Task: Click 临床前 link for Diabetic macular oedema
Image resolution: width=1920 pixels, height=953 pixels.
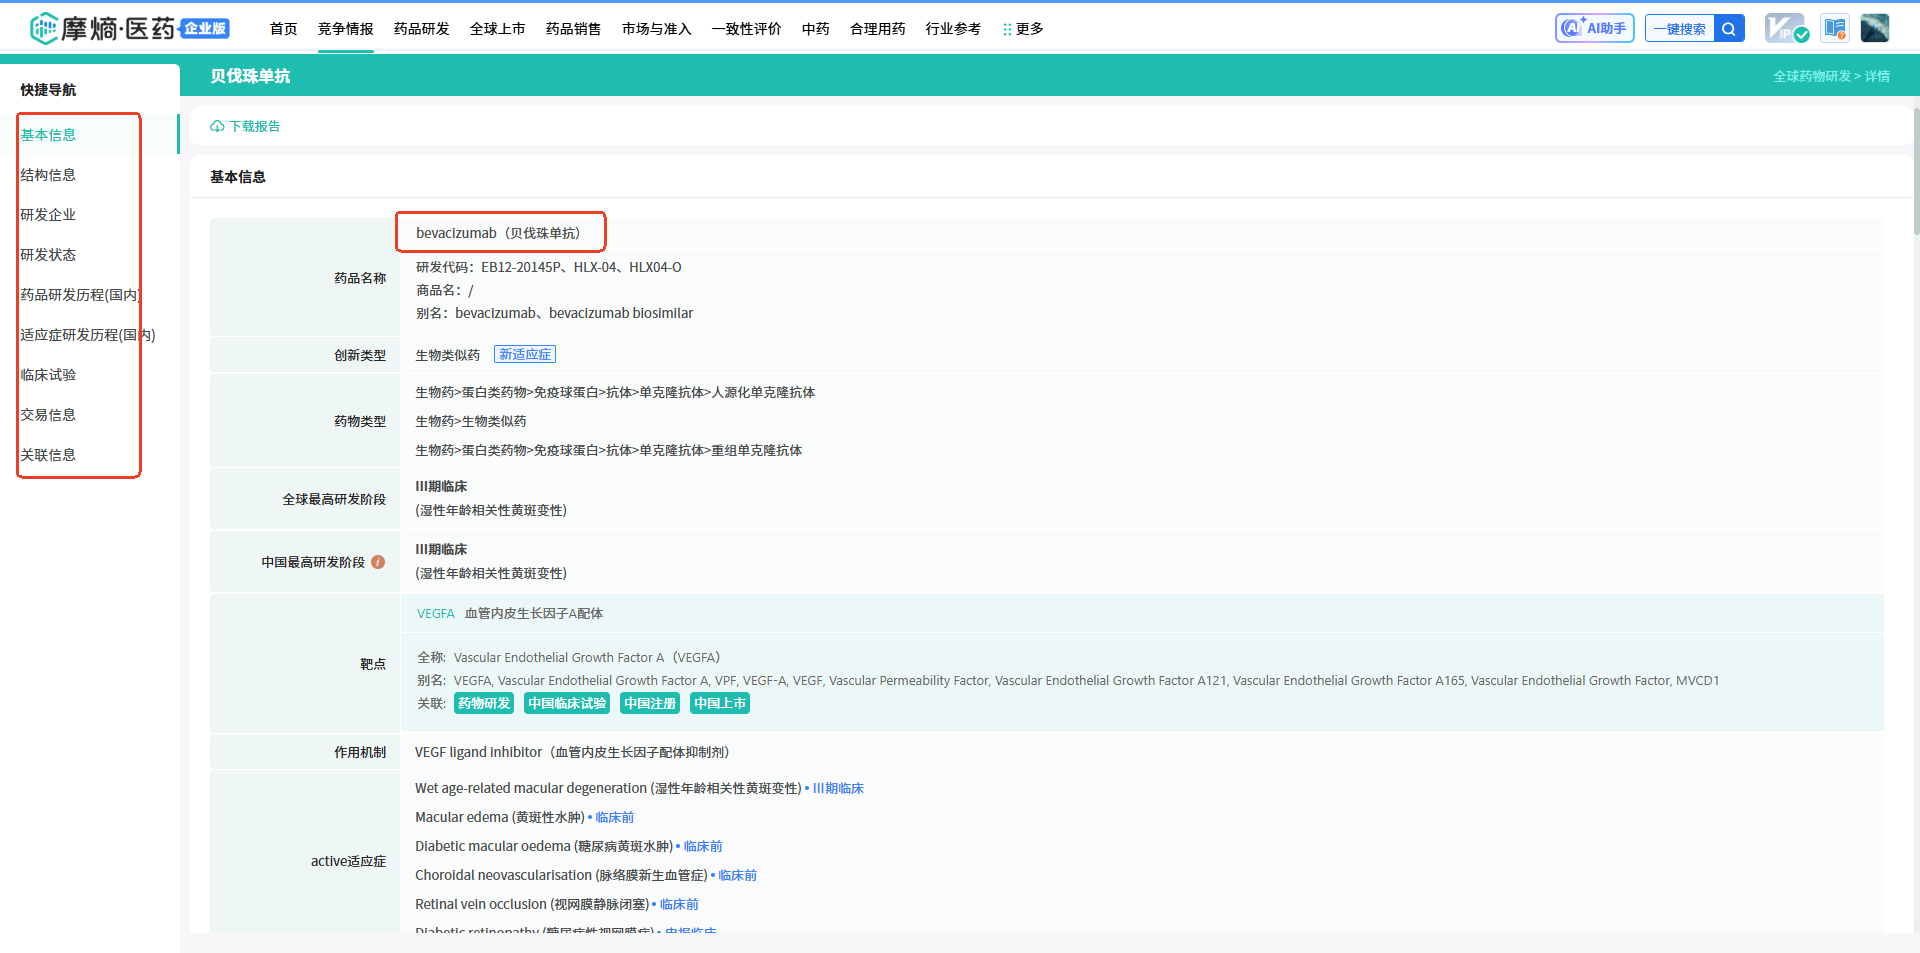Action: [x=703, y=847]
